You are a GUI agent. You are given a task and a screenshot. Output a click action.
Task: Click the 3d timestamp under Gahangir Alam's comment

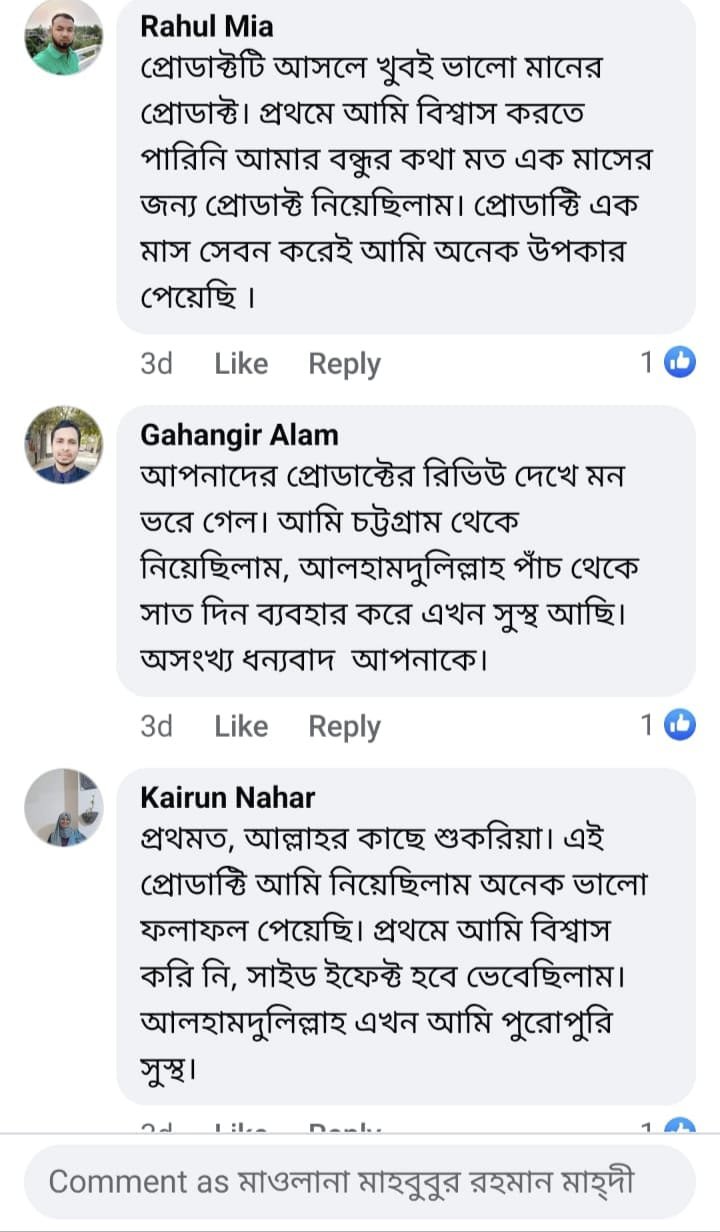click(x=156, y=726)
